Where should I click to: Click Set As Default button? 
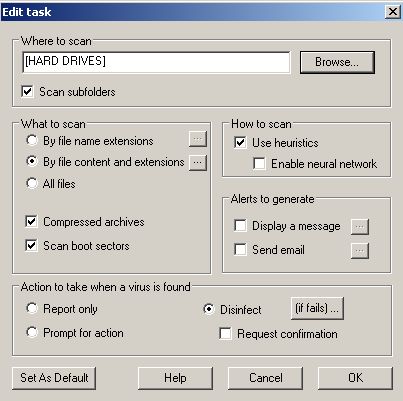click(54, 378)
